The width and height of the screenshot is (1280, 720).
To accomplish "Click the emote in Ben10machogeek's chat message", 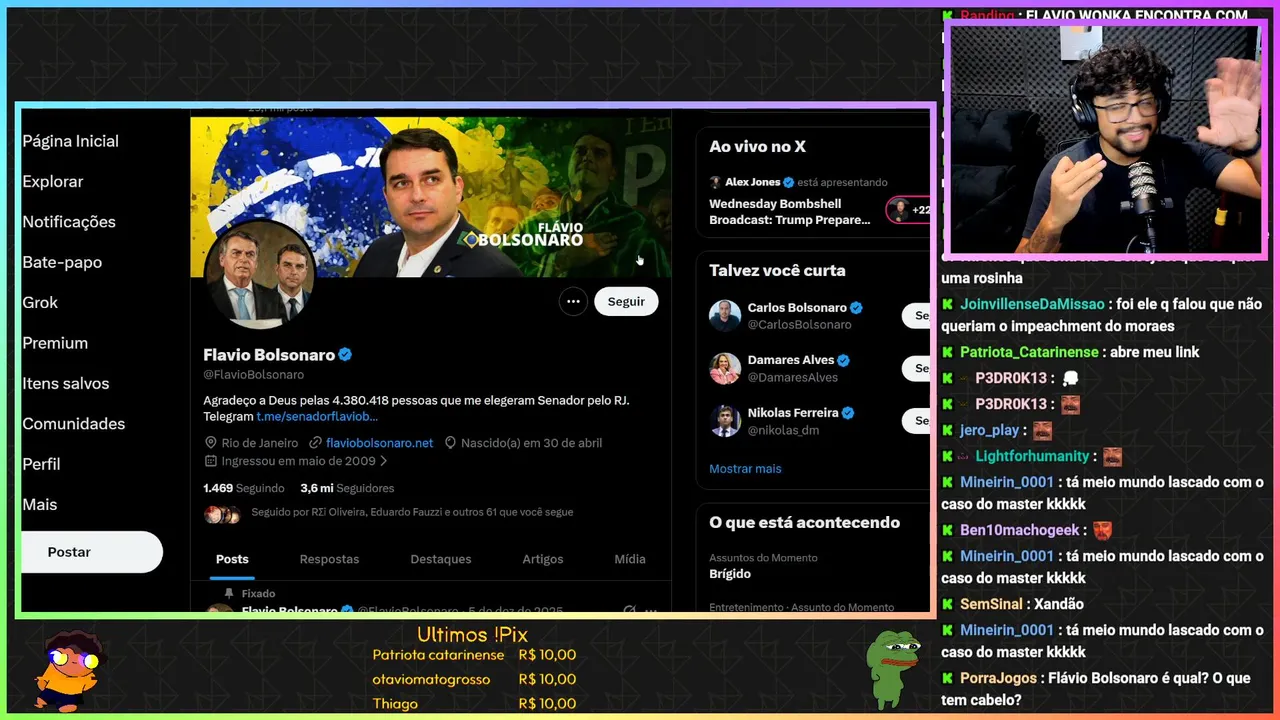I will coord(1102,531).
